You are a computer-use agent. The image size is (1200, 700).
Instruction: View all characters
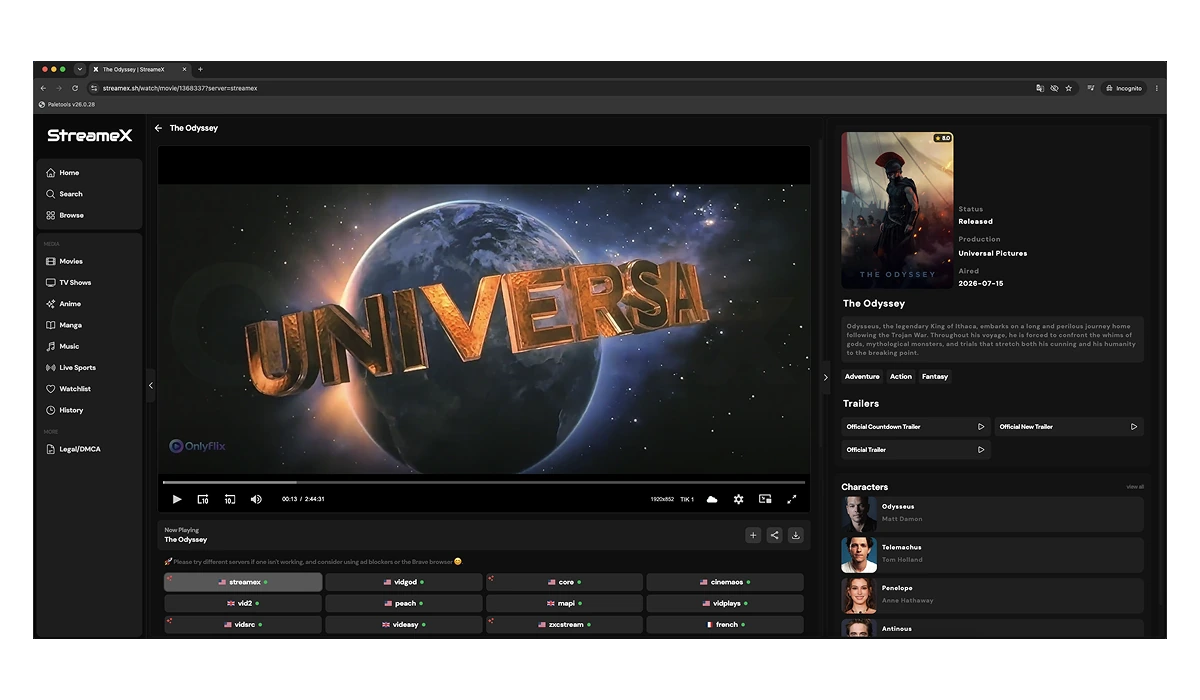pyautogui.click(x=1135, y=487)
